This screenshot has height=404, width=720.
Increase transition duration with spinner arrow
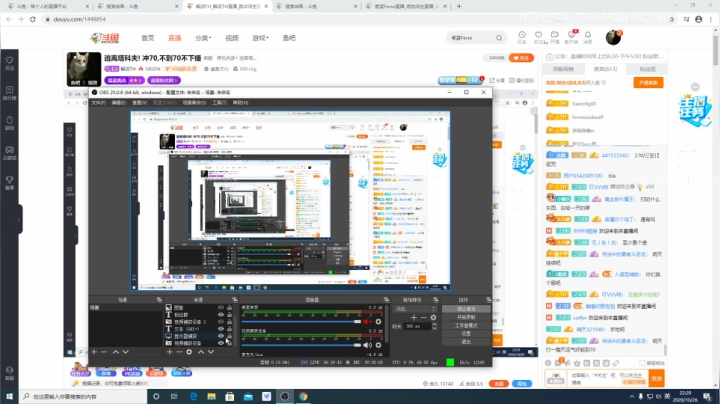[434, 324]
